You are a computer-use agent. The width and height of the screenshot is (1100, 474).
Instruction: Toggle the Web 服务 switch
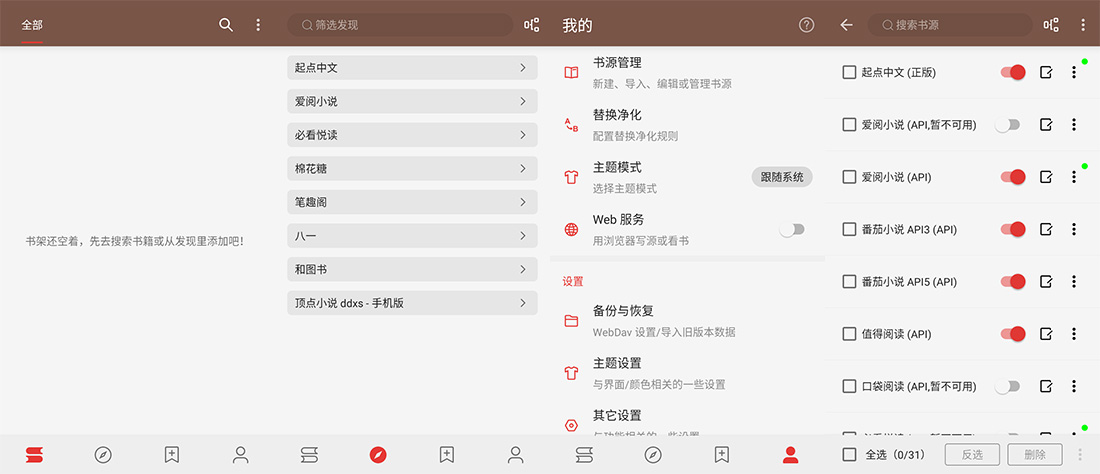(792, 229)
